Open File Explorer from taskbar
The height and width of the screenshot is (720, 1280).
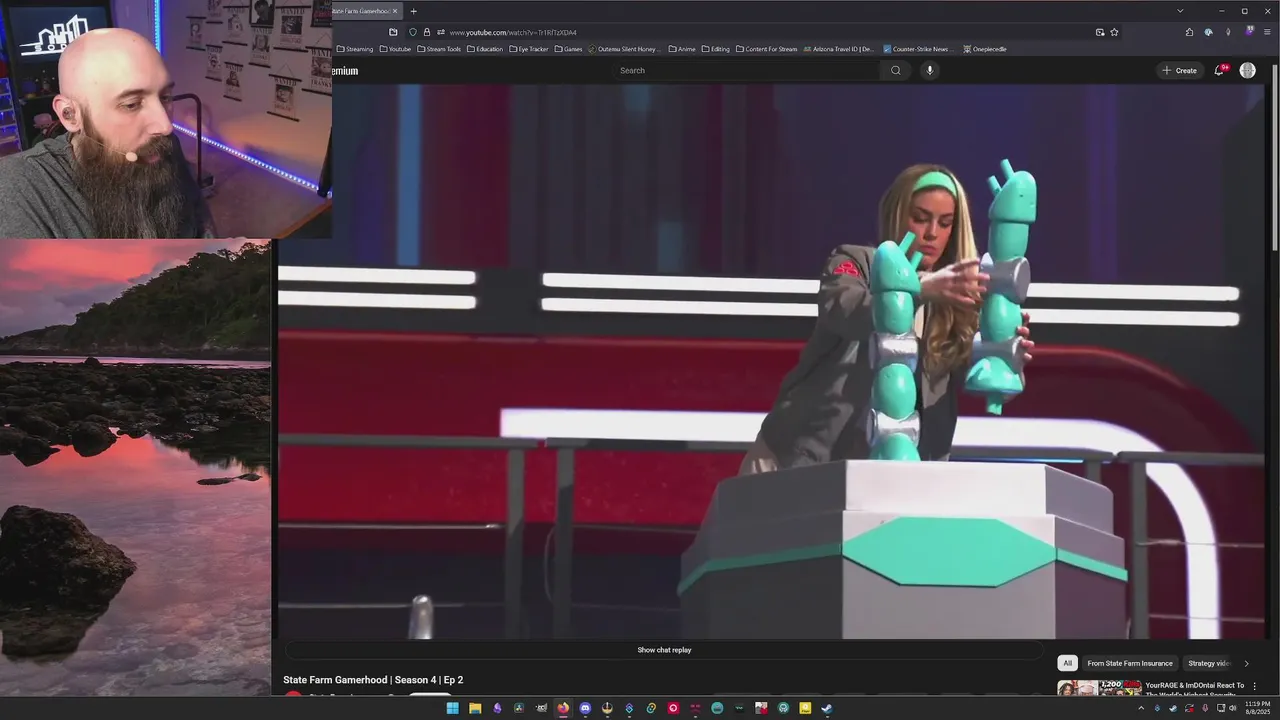point(475,708)
